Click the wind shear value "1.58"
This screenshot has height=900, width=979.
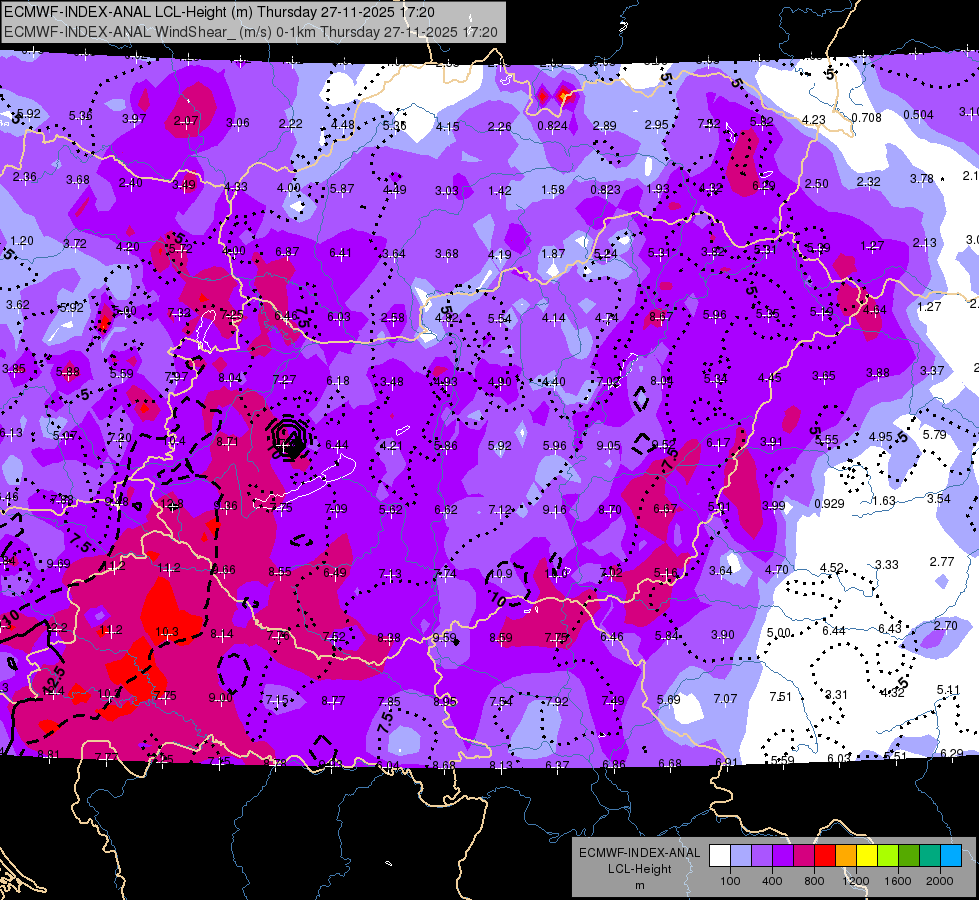pyautogui.click(x=553, y=189)
